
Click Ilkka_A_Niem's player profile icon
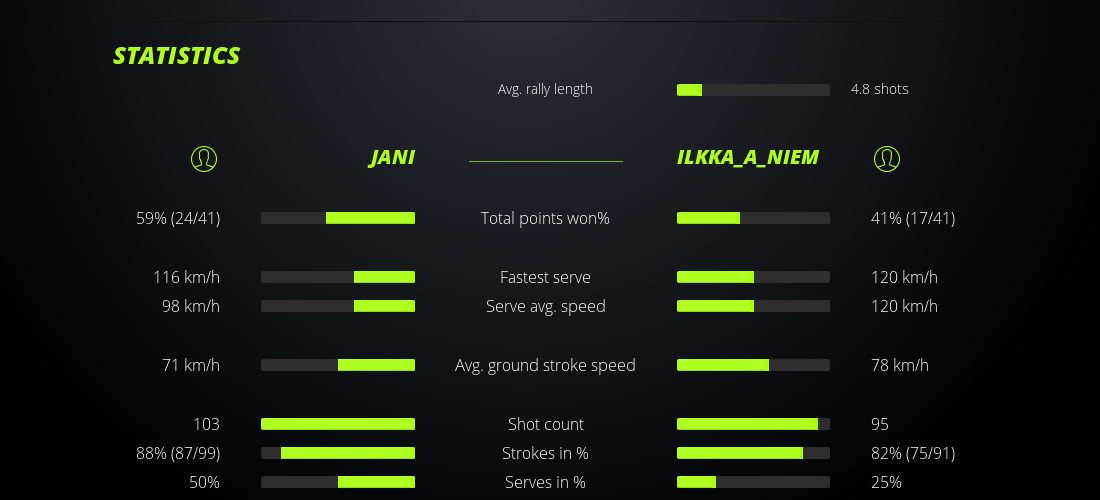coord(887,158)
